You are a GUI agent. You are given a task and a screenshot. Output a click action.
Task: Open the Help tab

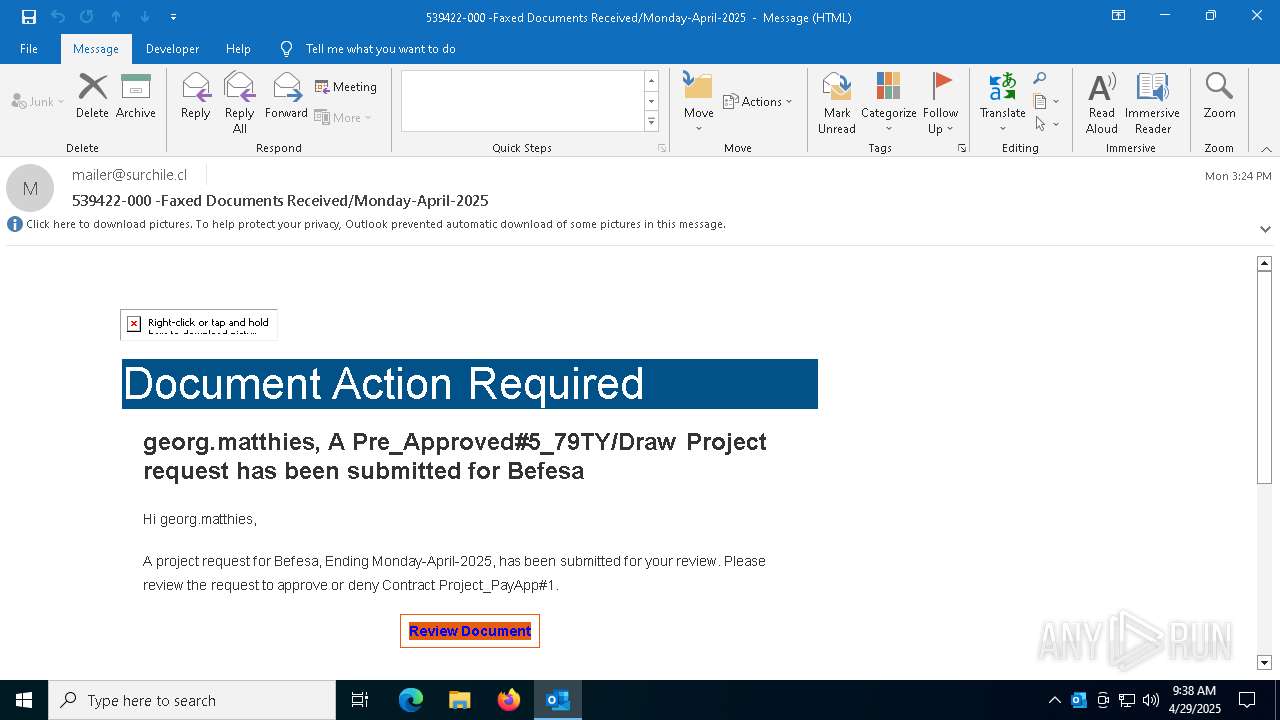[x=238, y=49]
